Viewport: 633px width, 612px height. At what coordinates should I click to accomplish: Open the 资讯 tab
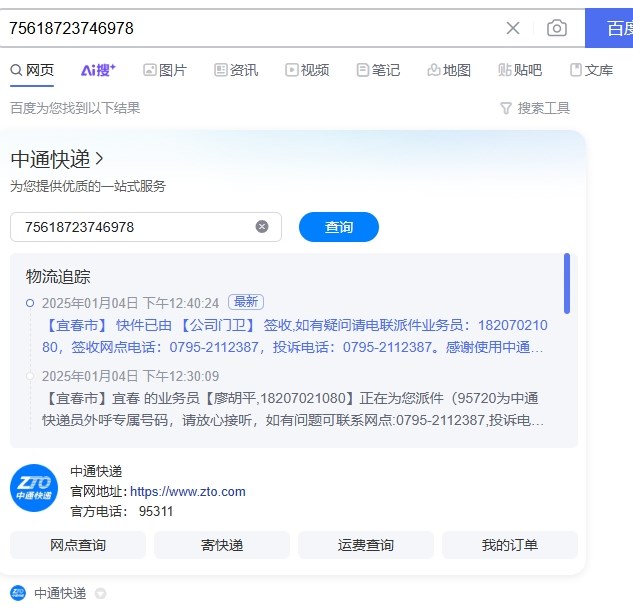(236, 70)
